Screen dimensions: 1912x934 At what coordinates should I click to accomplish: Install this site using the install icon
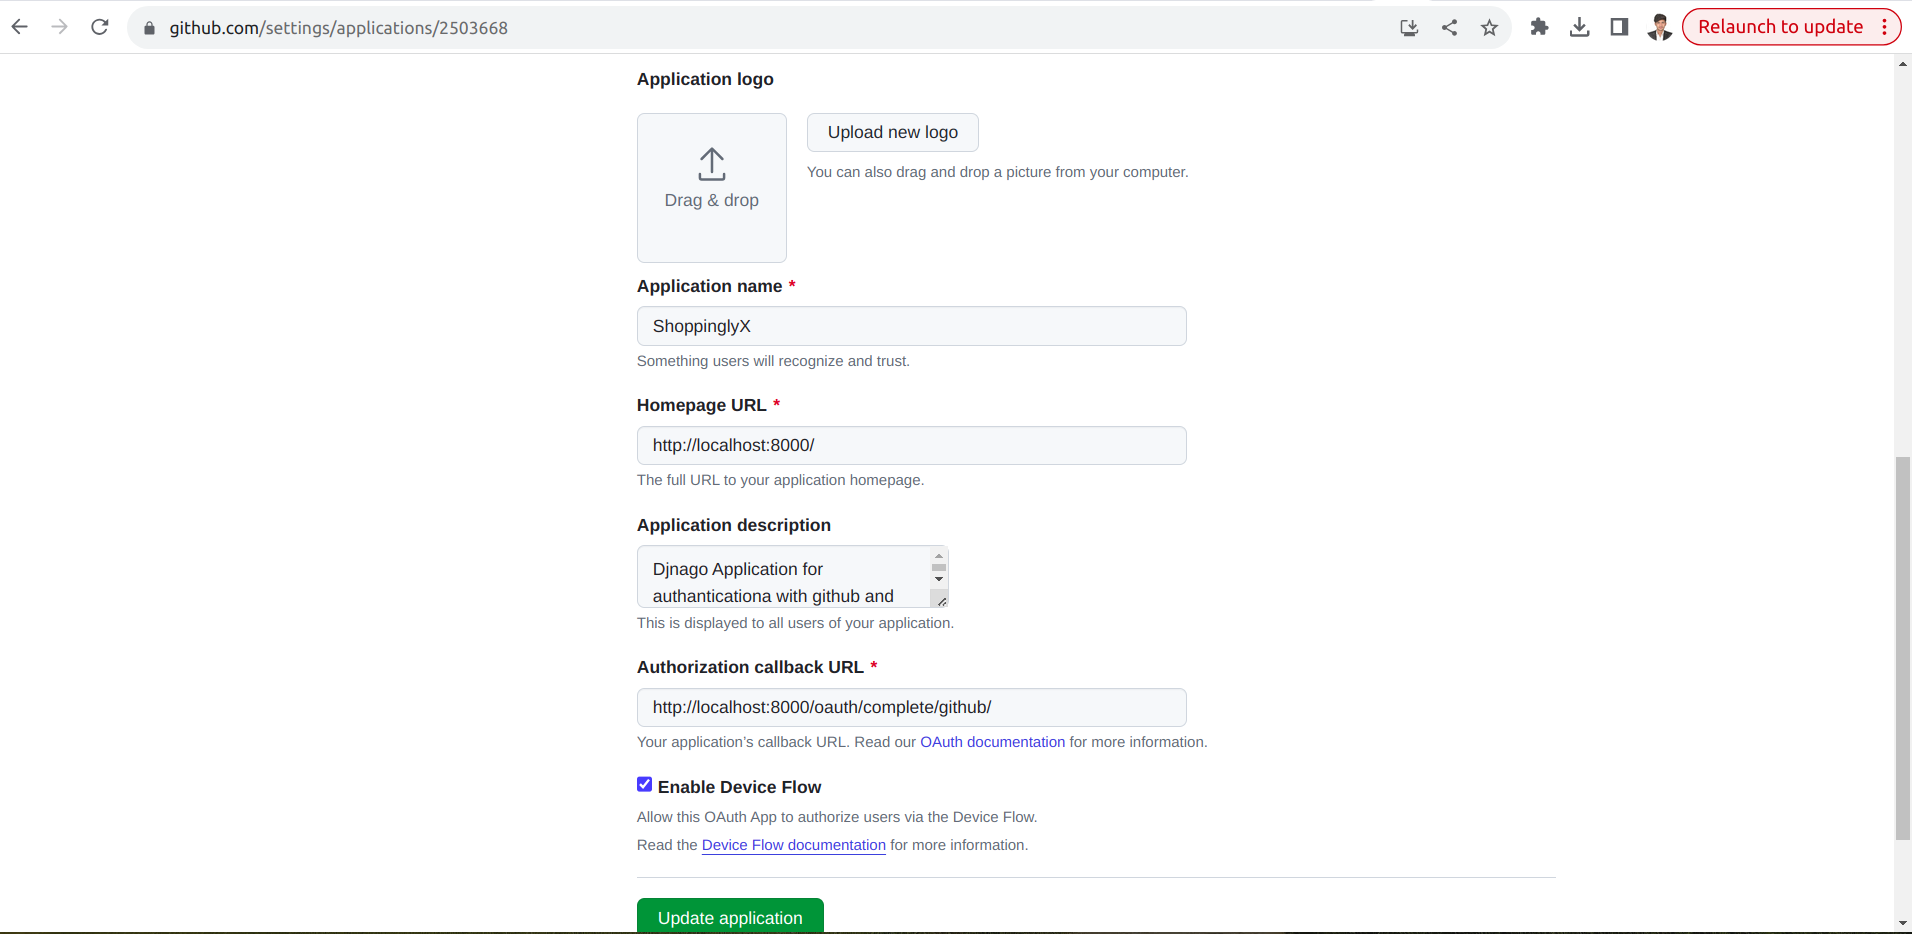(x=1409, y=27)
